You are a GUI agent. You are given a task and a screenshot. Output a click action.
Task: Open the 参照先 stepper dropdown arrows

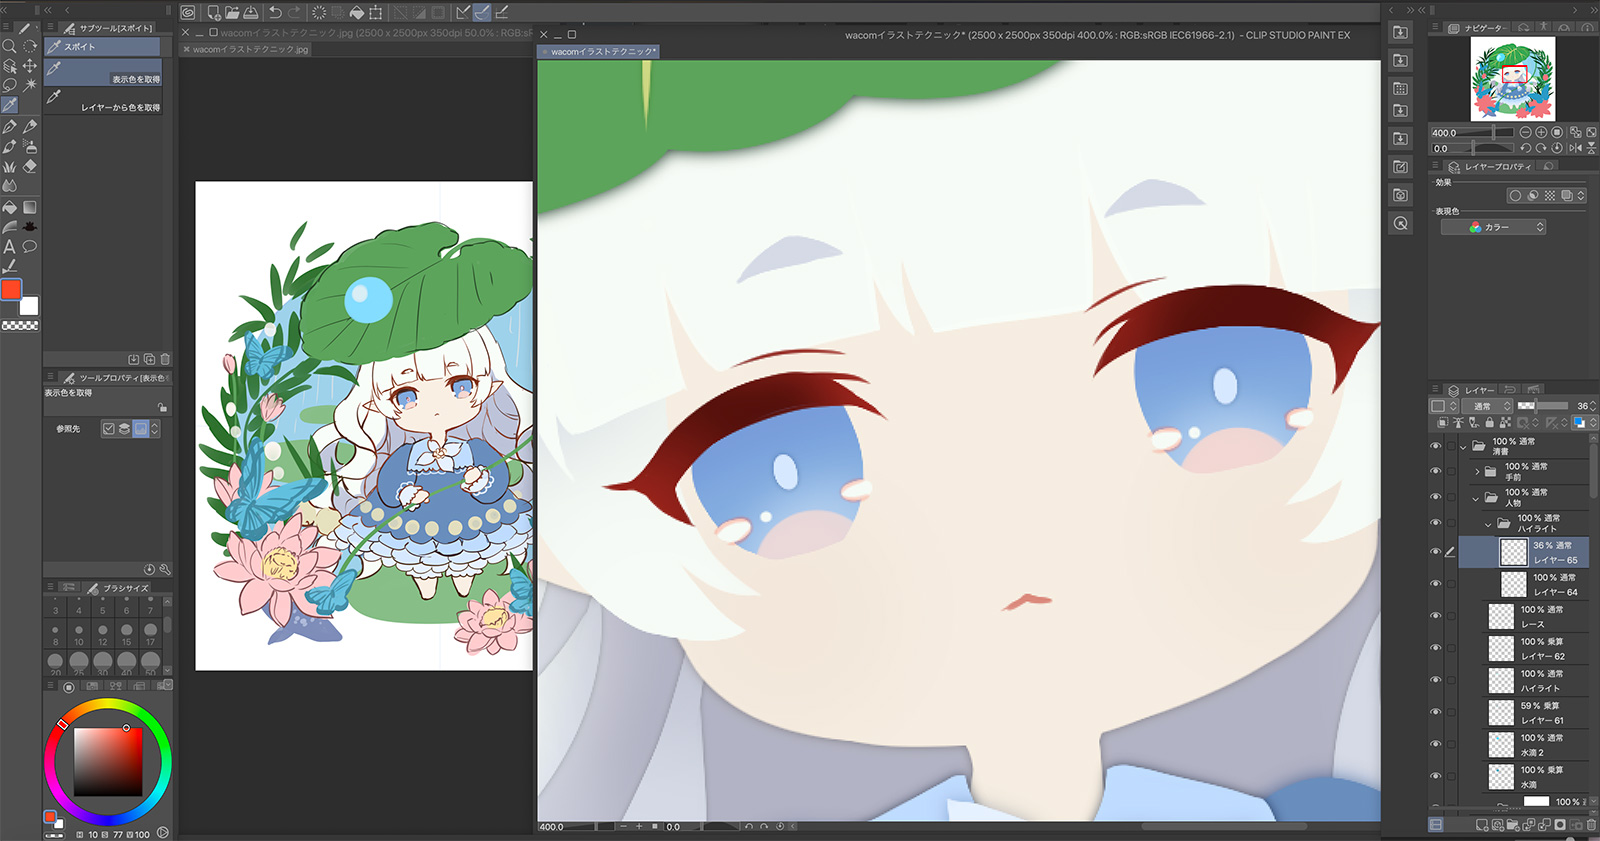pyautogui.click(x=155, y=429)
